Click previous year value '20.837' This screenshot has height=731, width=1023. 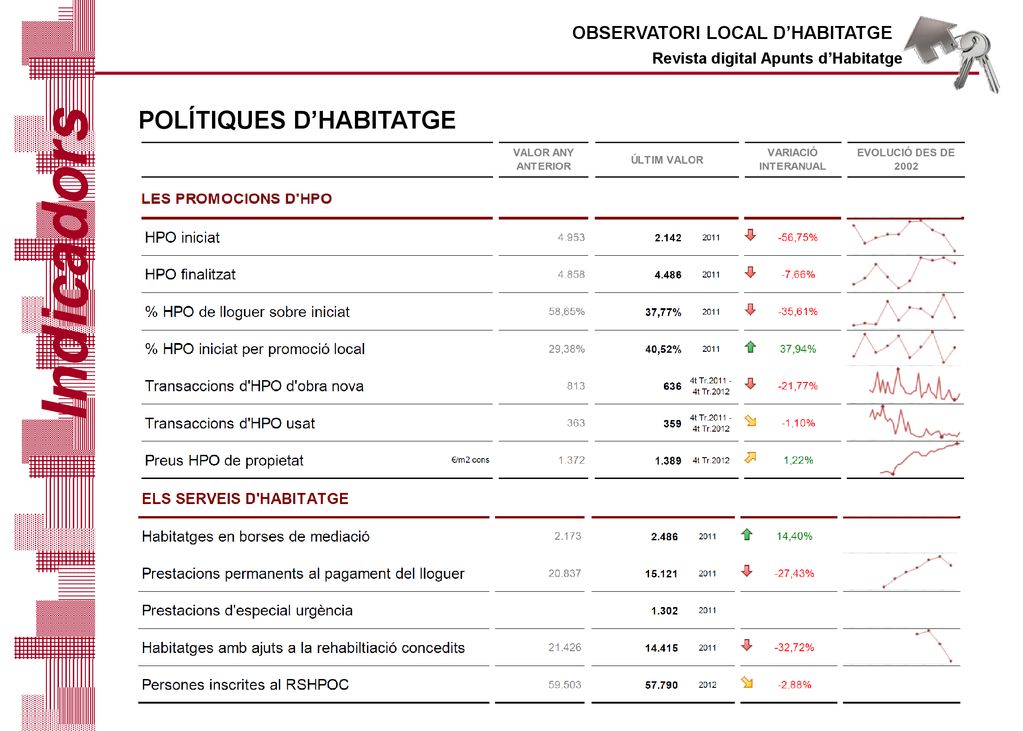click(564, 573)
